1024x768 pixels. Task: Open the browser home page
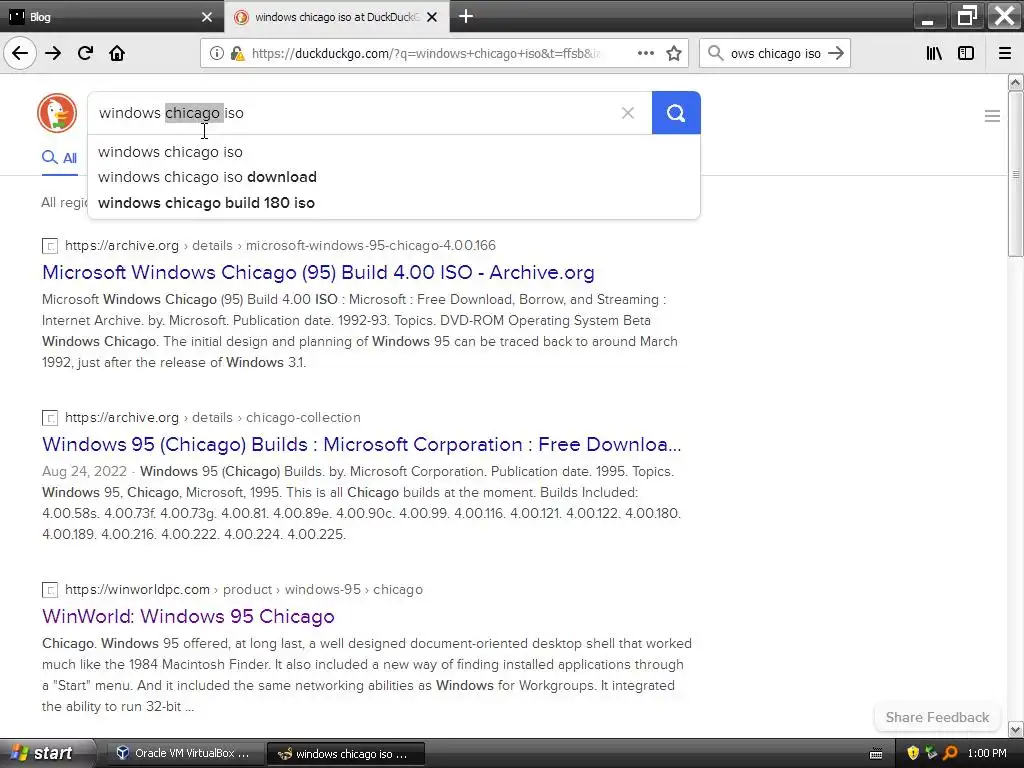pos(117,53)
